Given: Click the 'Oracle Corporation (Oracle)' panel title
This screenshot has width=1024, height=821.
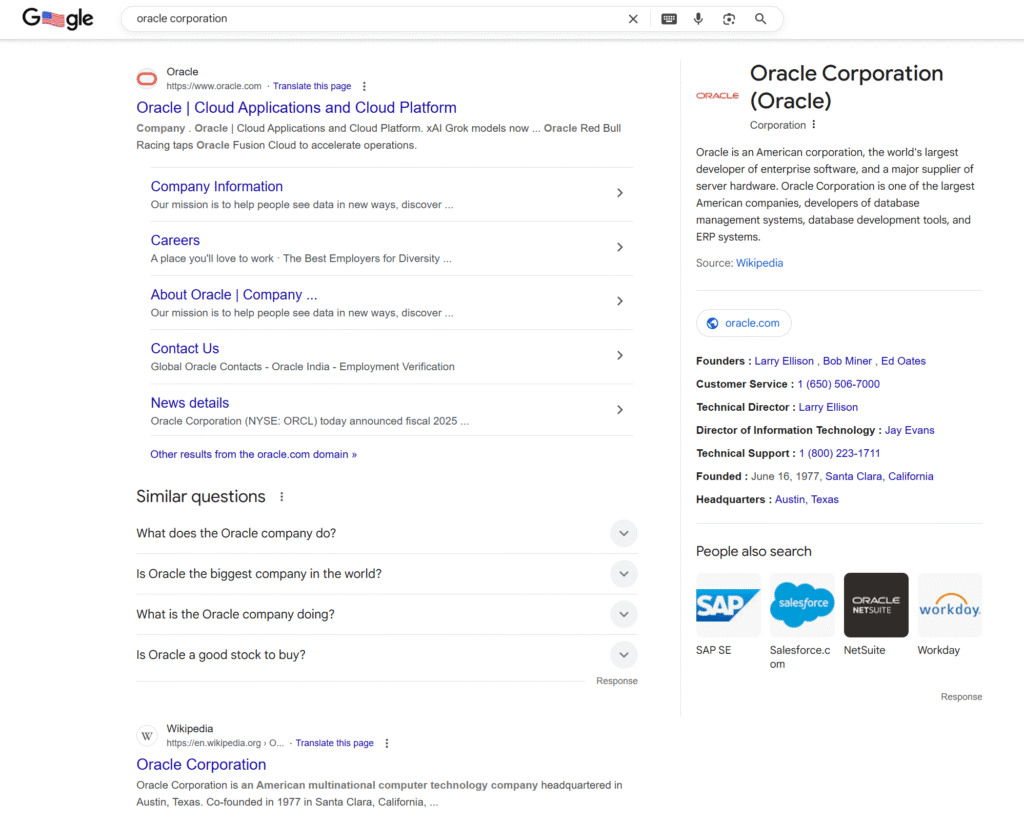Looking at the screenshot, I should click(846, 87).
